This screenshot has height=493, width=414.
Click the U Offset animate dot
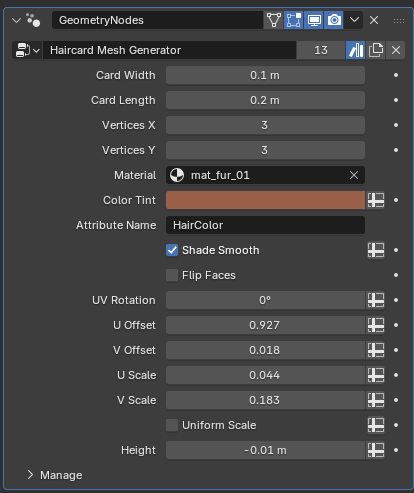point(396,325)
